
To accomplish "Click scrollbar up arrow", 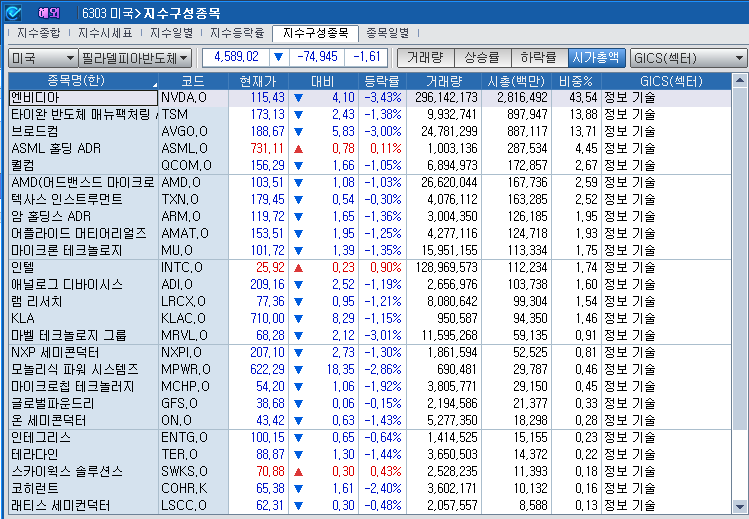I will click(x=739, y=80).
